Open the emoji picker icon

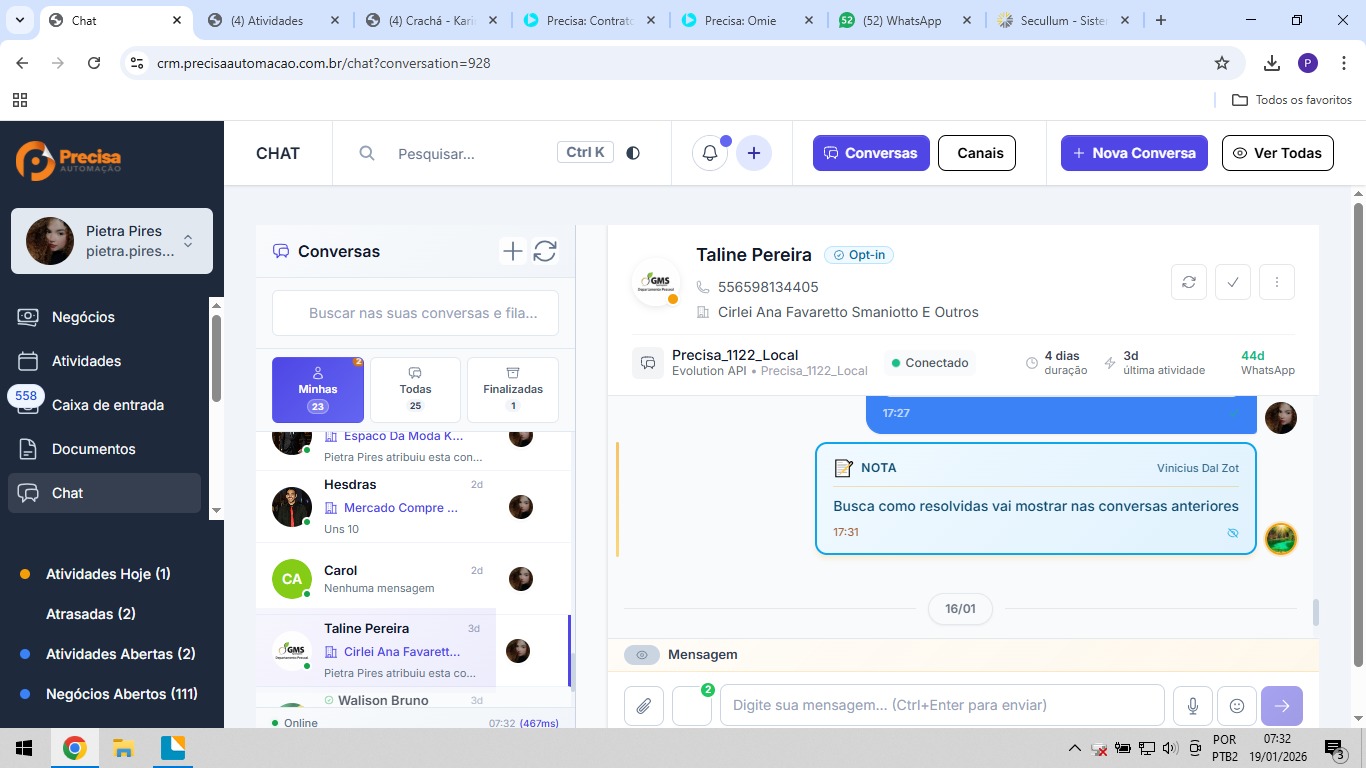(x=1237, y=706)
